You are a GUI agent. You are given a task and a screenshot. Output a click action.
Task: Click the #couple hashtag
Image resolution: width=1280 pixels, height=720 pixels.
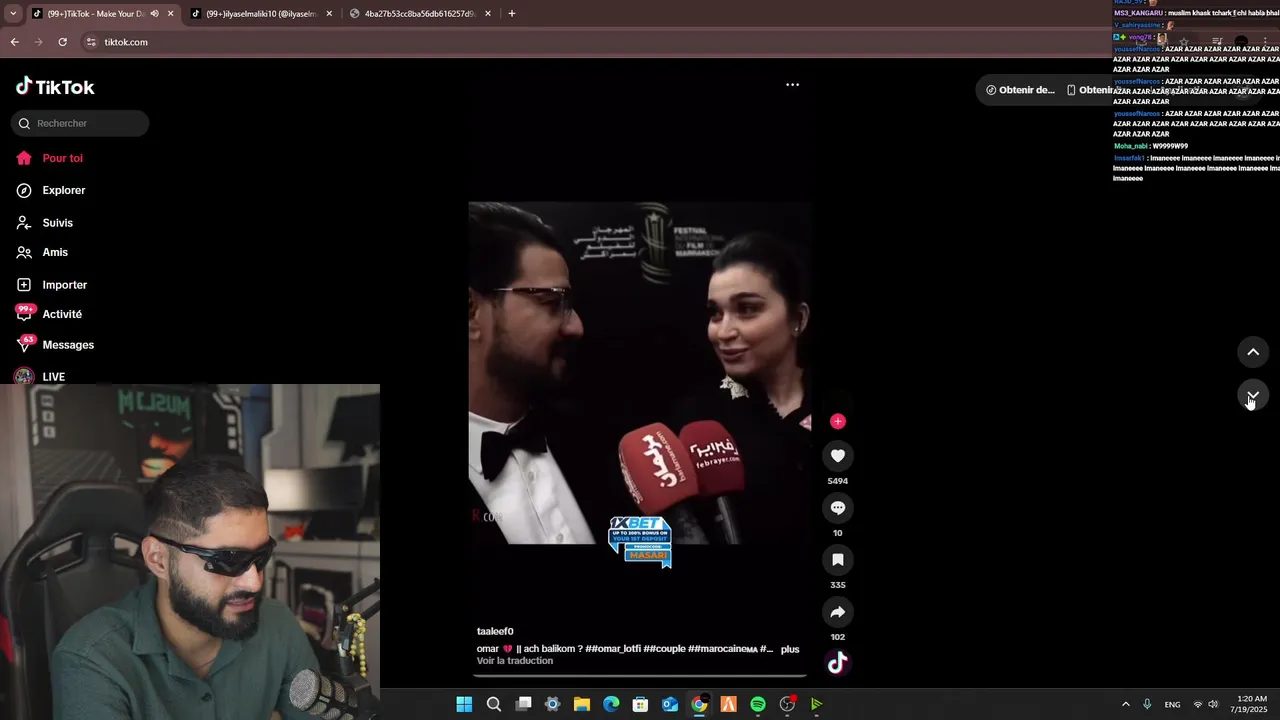(x=665, y=649)
